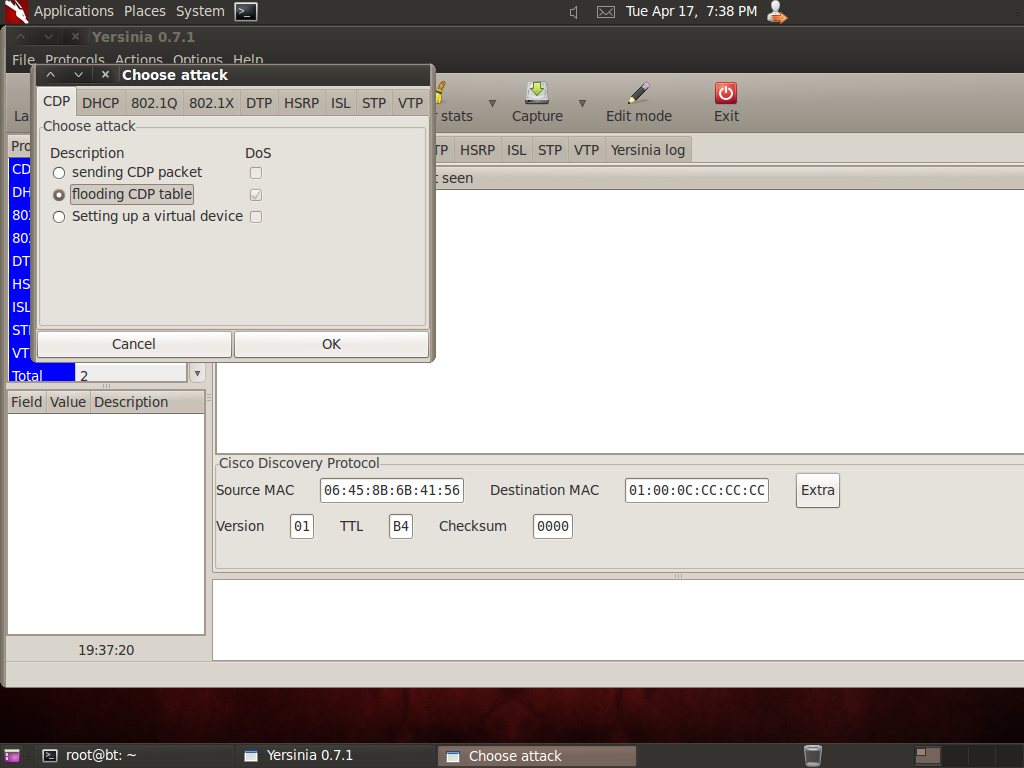The height and width of the screenshot is (768, 1024).
Task: Click the TTL field showing B4
Action: 400,526
